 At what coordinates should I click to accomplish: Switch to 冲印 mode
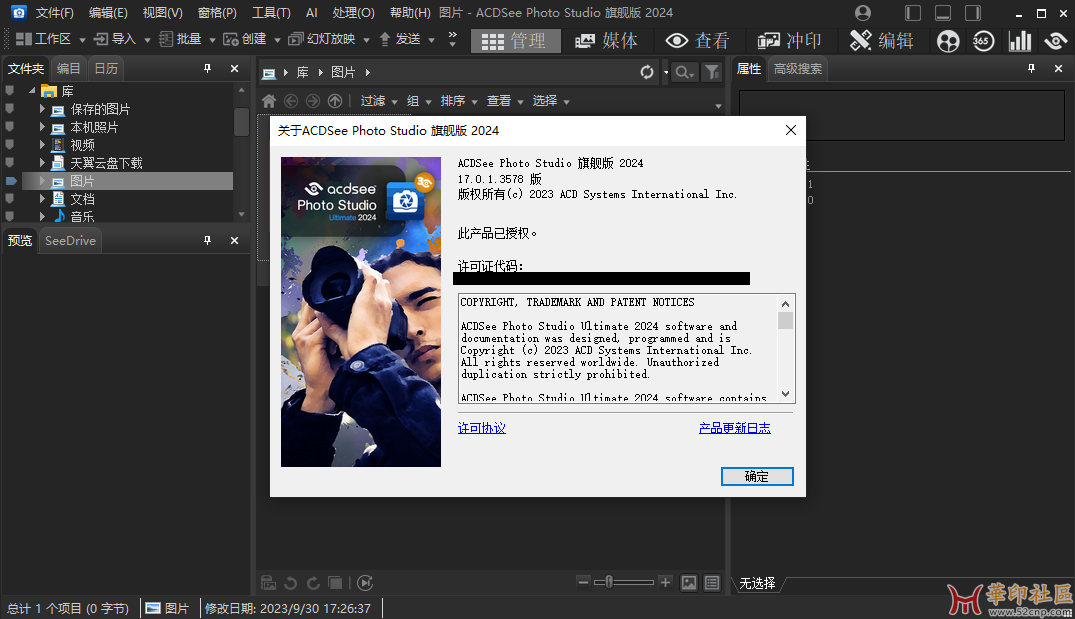(x=789, y=41)
